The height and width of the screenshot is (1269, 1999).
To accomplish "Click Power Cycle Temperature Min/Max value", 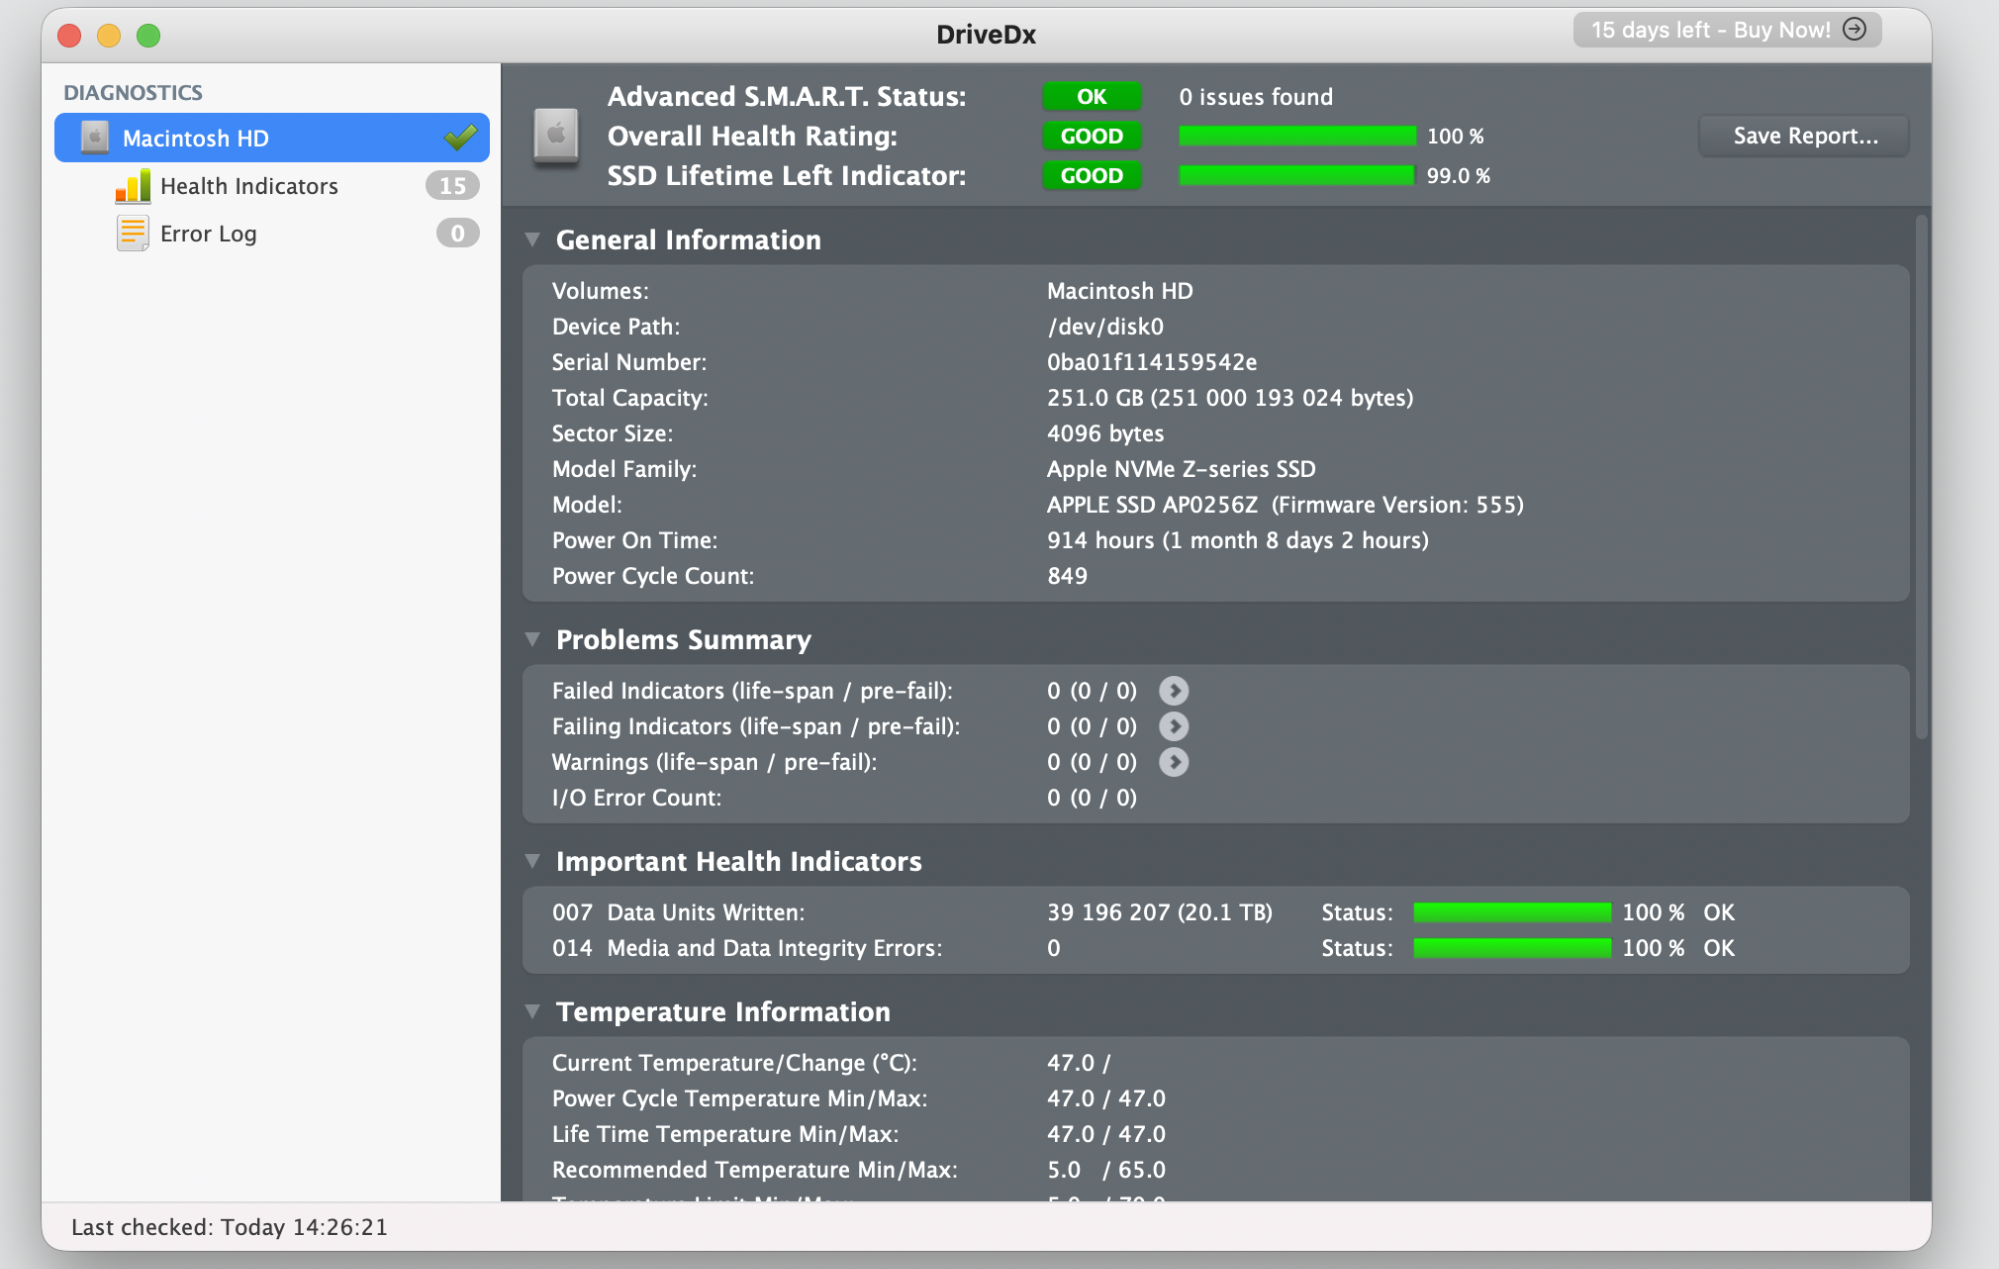I will click(x=1106, y=1099).
